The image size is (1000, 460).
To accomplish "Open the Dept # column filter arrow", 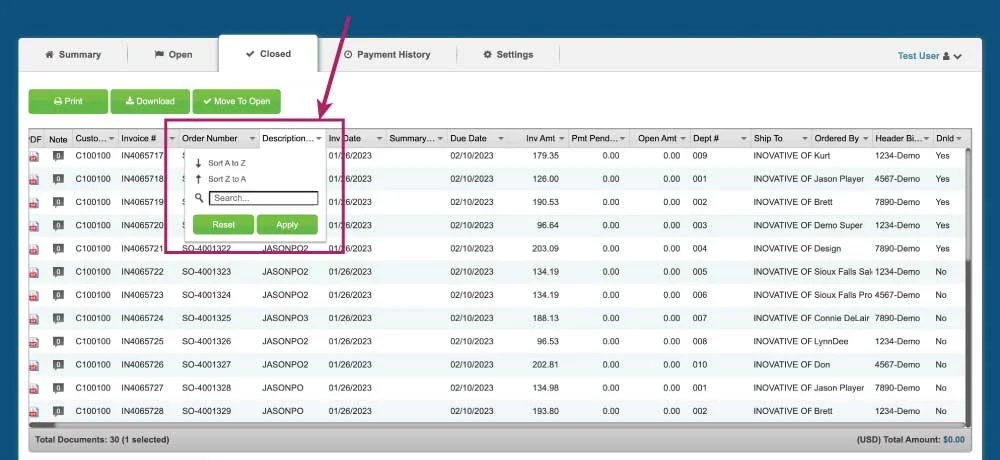I will [744, 138].
